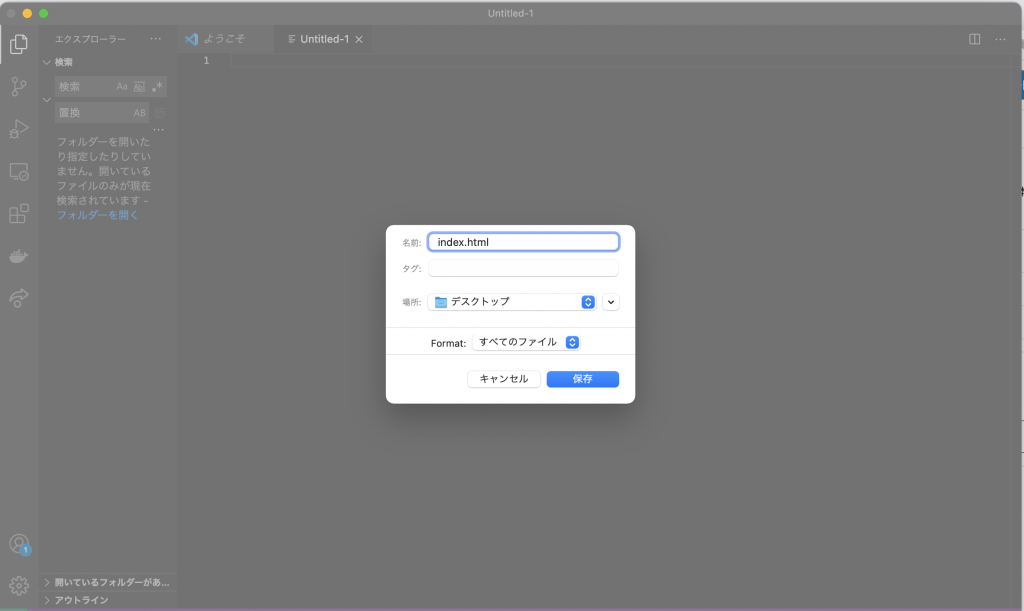Open the Explorer view in activity bar
The height and width of the screenshot is (611, 1024).
(18, 44)
